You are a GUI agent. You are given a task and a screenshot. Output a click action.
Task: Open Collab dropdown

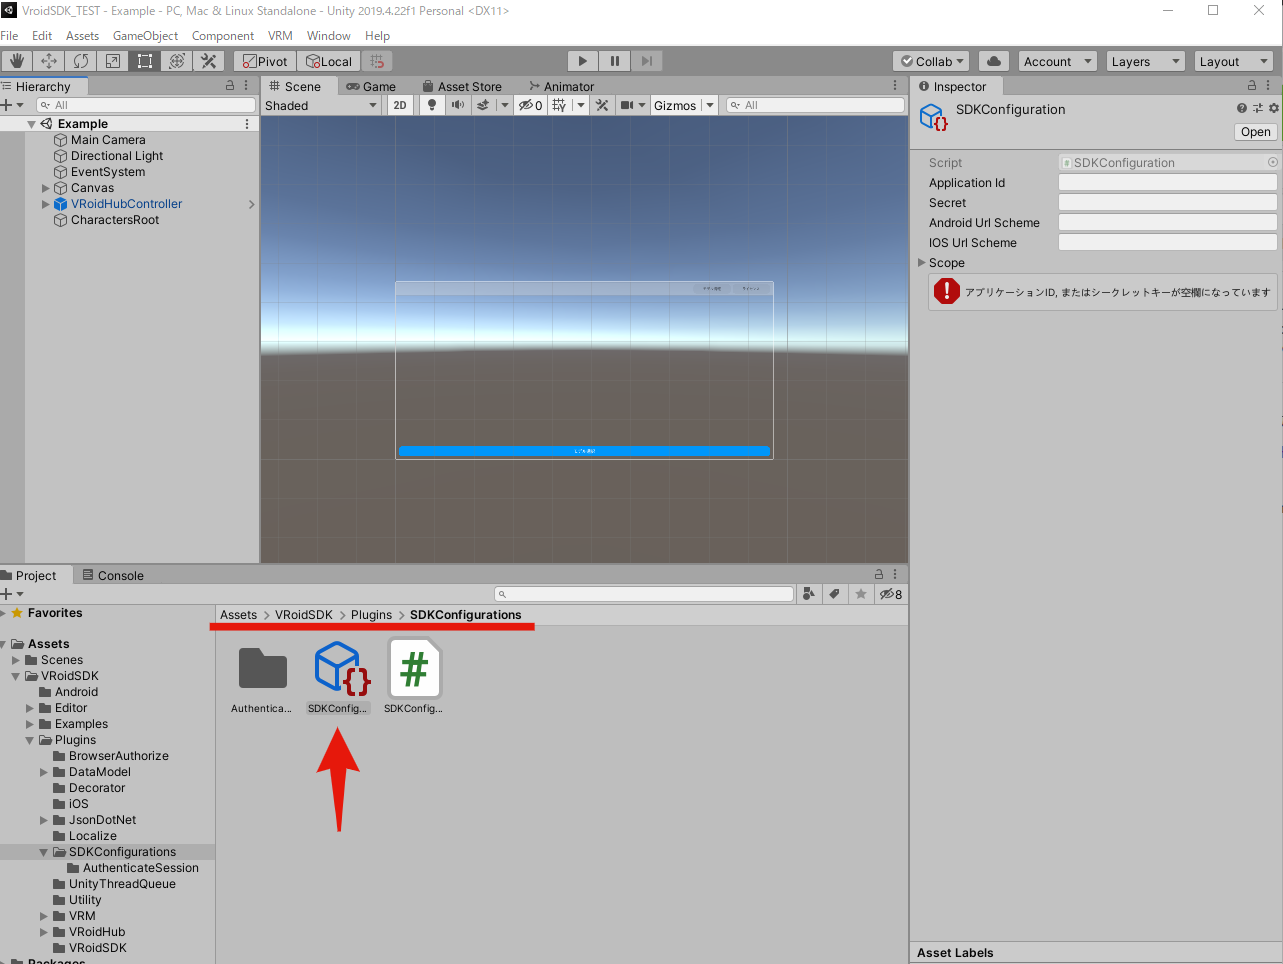[932, 61]
